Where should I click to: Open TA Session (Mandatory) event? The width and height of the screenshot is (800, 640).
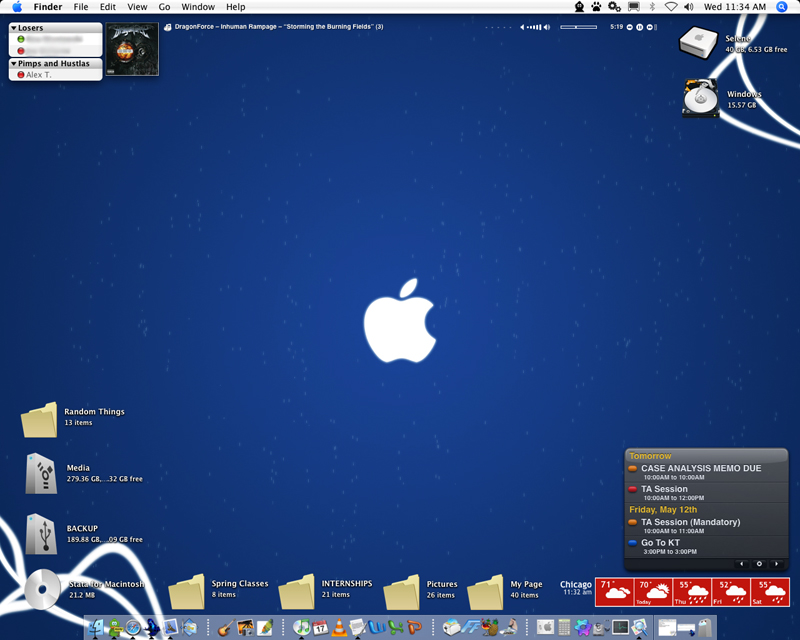pyautogui.click(x=706, y=526)
